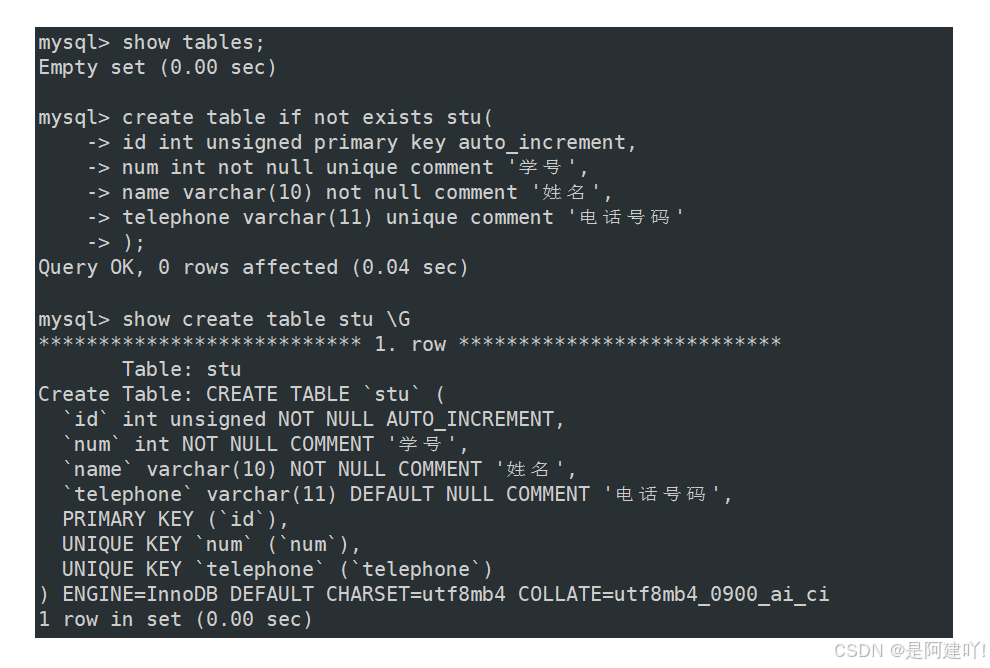Image resolution: width=990 pixels, height=668 pixels.
Task: Click the 'Table: stu' output line
Action: [x=181, y=369]
